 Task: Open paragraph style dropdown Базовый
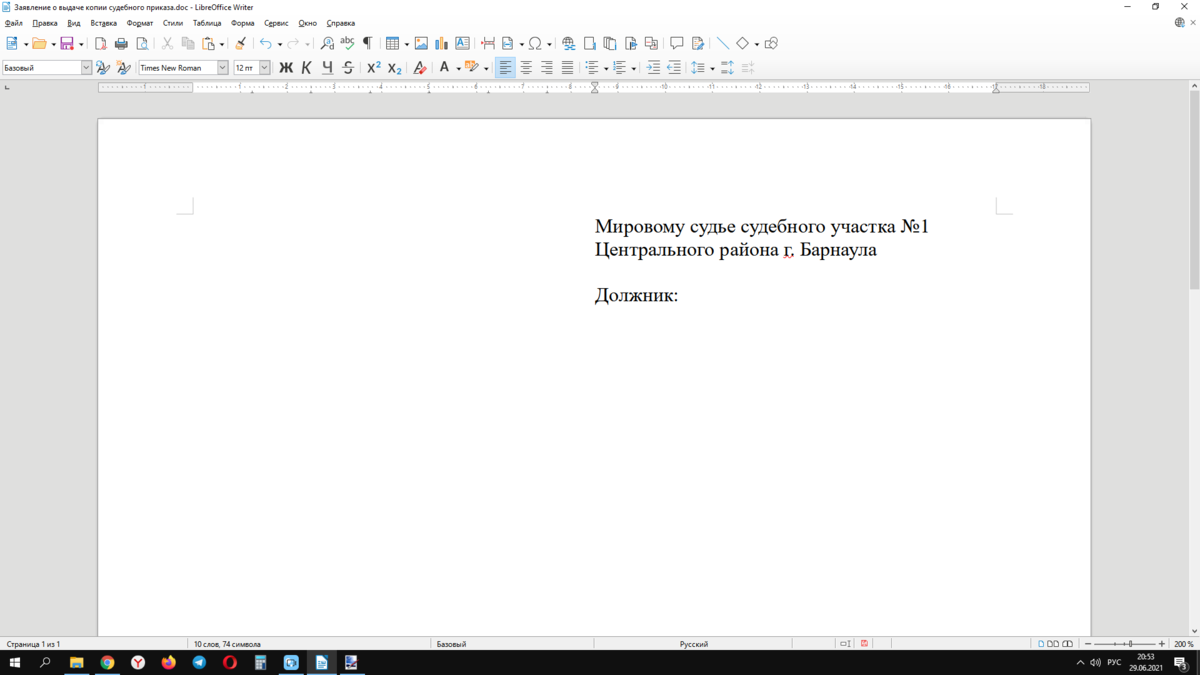click(86, 68)
